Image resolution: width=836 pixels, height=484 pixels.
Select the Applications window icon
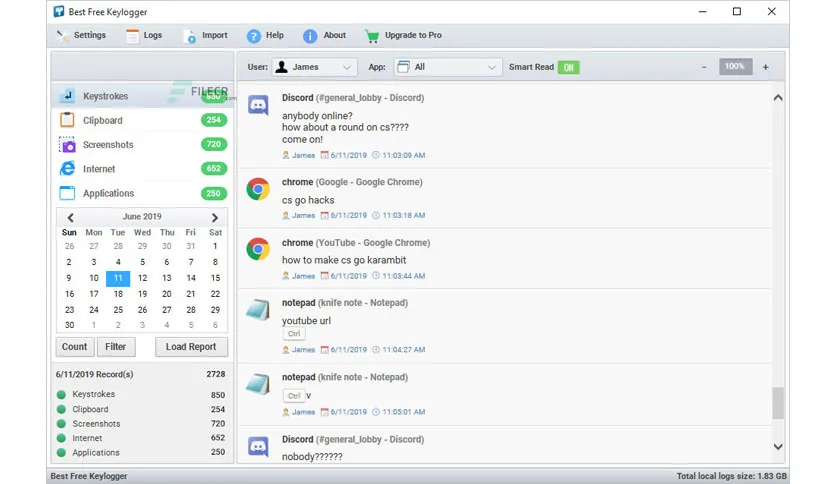pyautogui.click(x=67, y=193)
